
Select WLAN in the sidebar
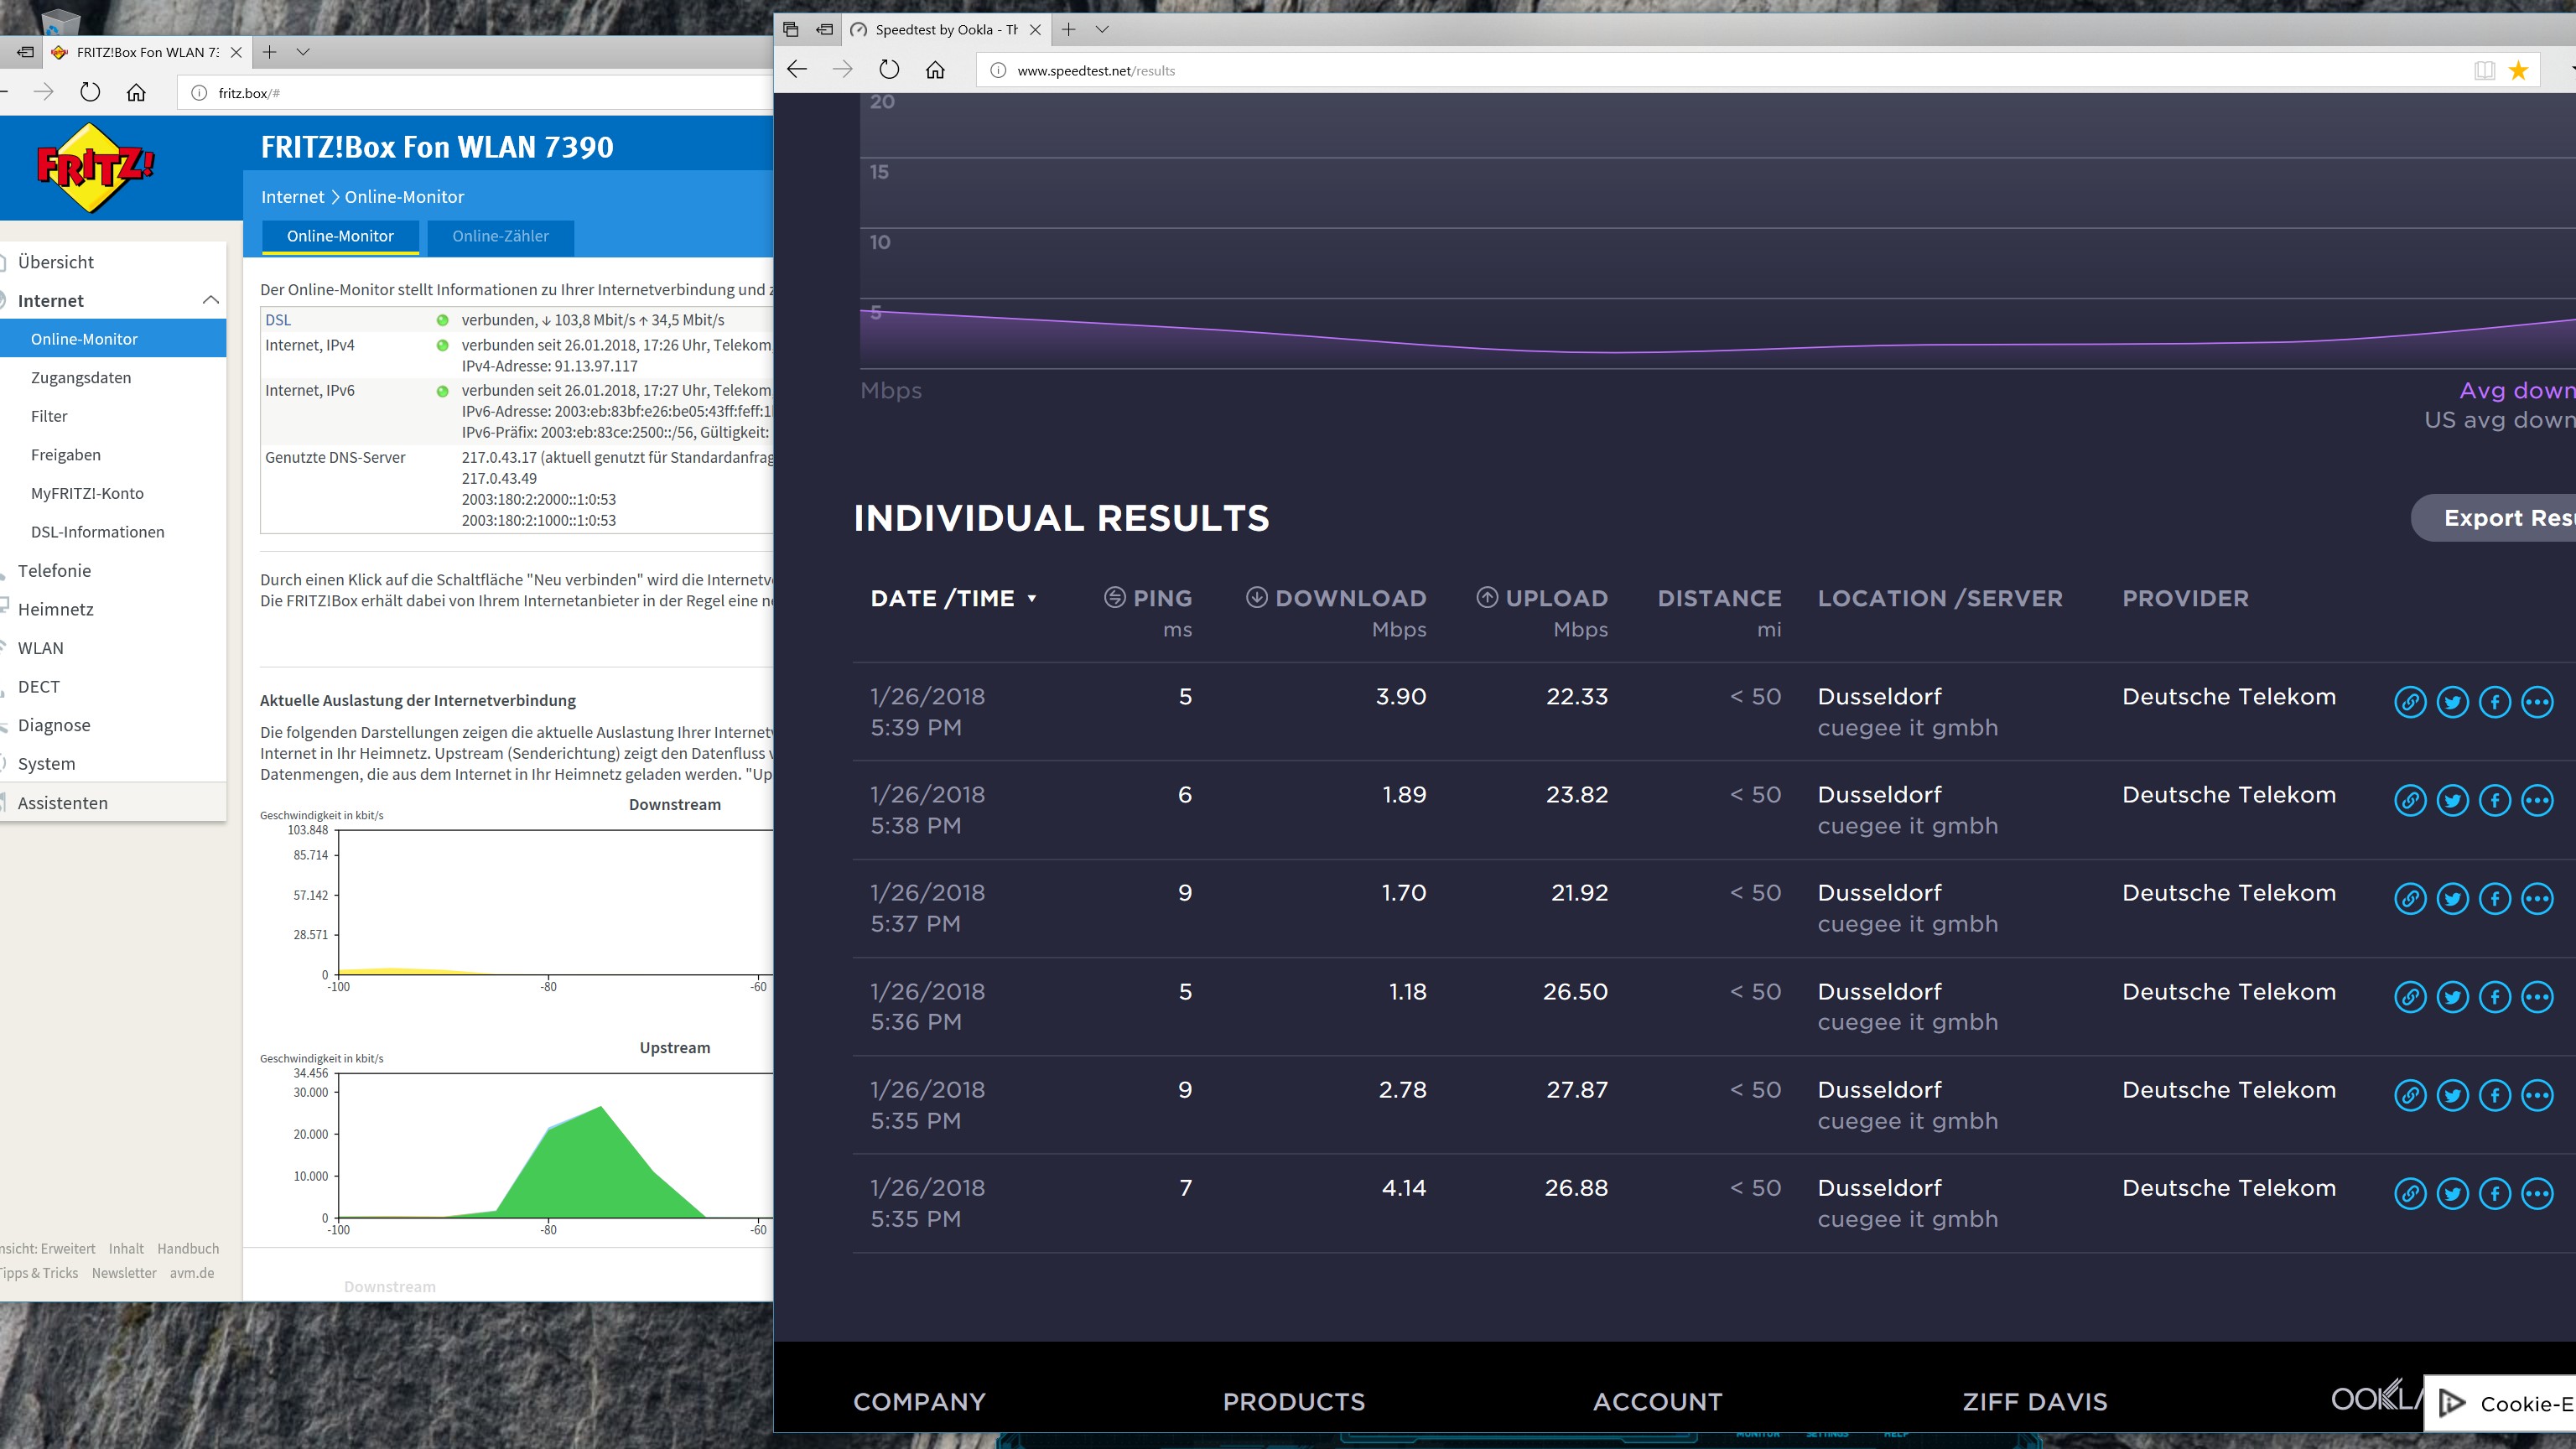40,648
